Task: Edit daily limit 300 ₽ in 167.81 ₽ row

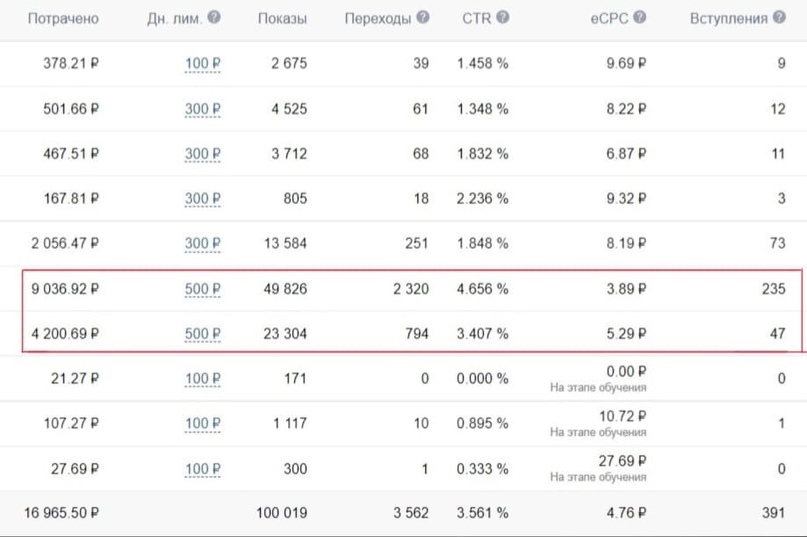Action: coord(203,199)
